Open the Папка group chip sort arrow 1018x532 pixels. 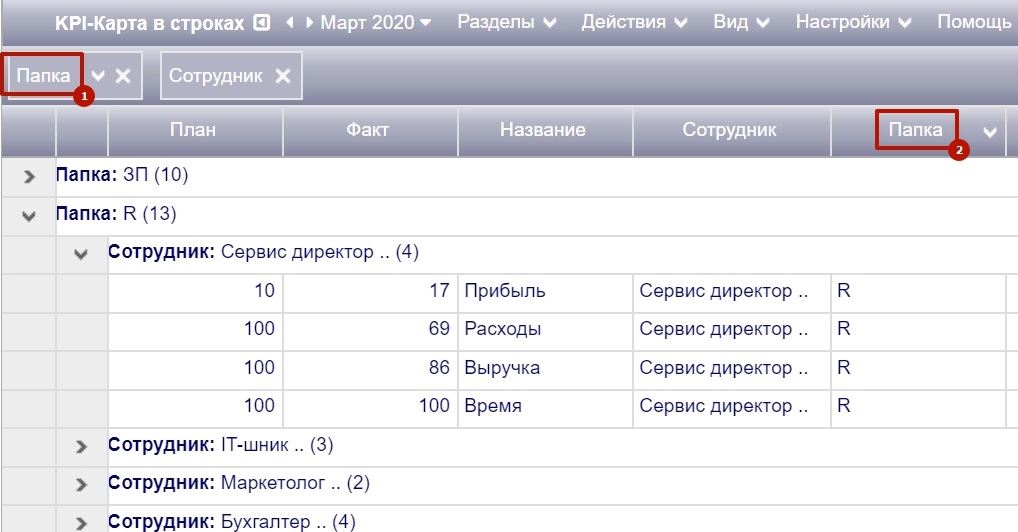click(x=98, y=76)
